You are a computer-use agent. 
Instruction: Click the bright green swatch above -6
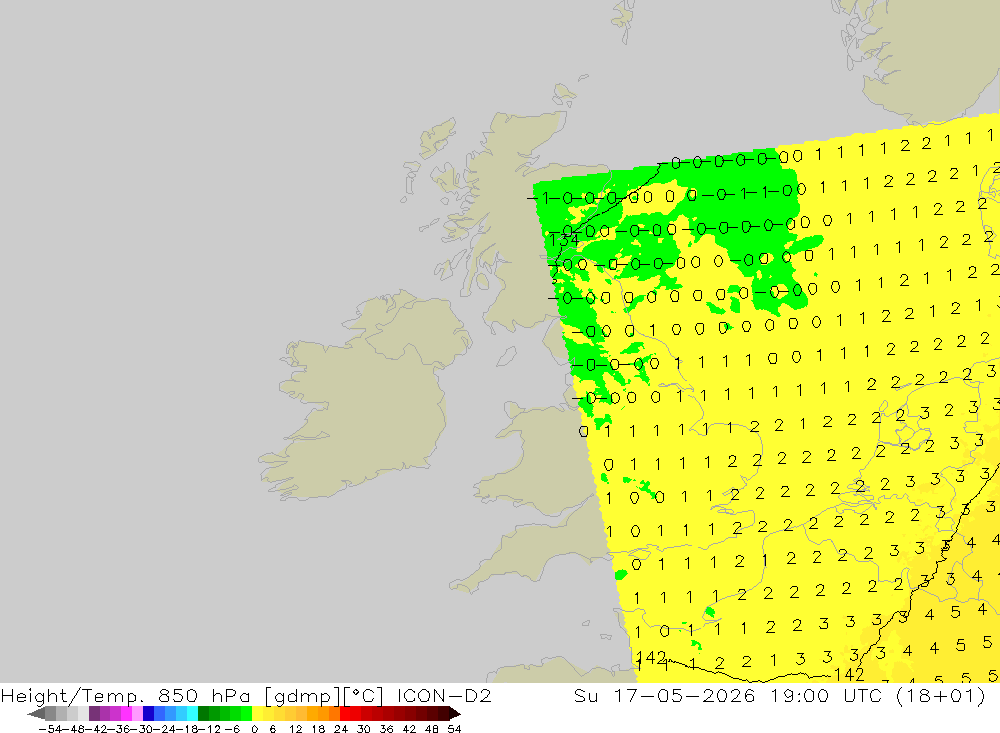coord(246,713)
